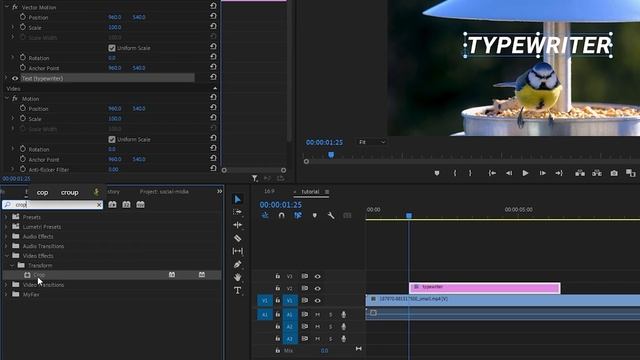Toggle Linked Selection in timeline

click(x=298, y=216)
